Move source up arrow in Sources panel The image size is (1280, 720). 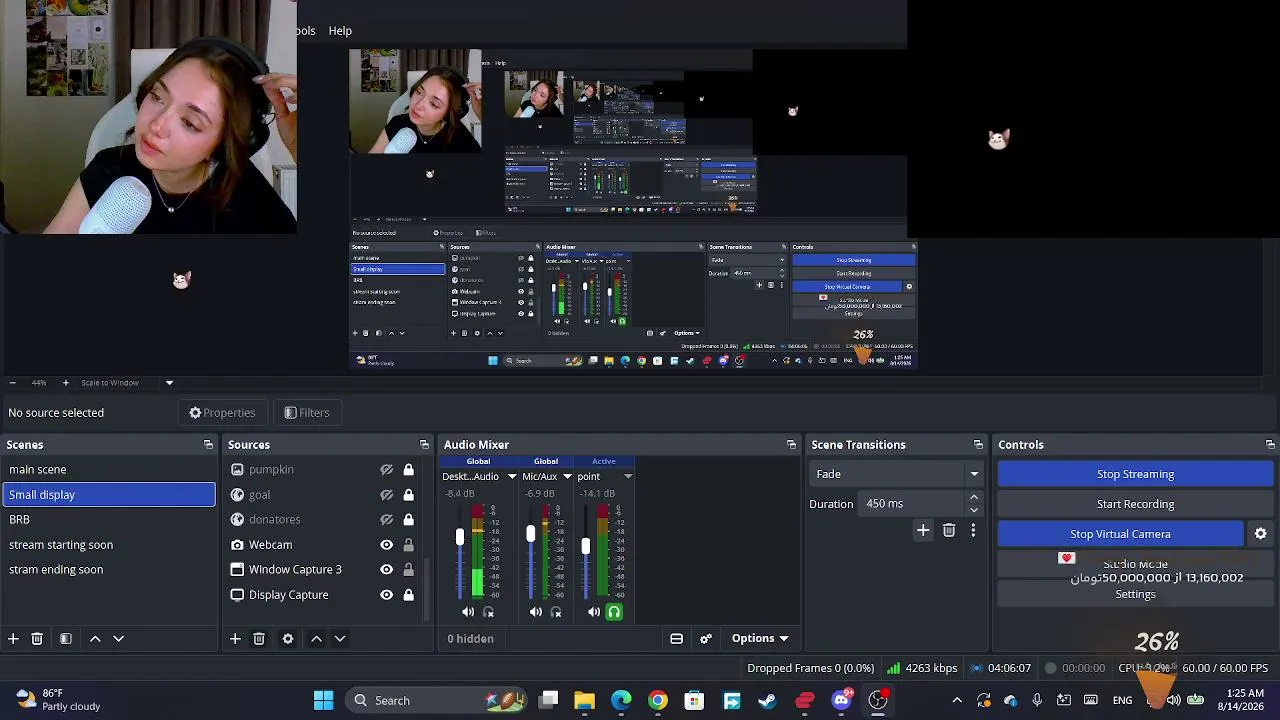pyautogui.click(x=316, y=638)
